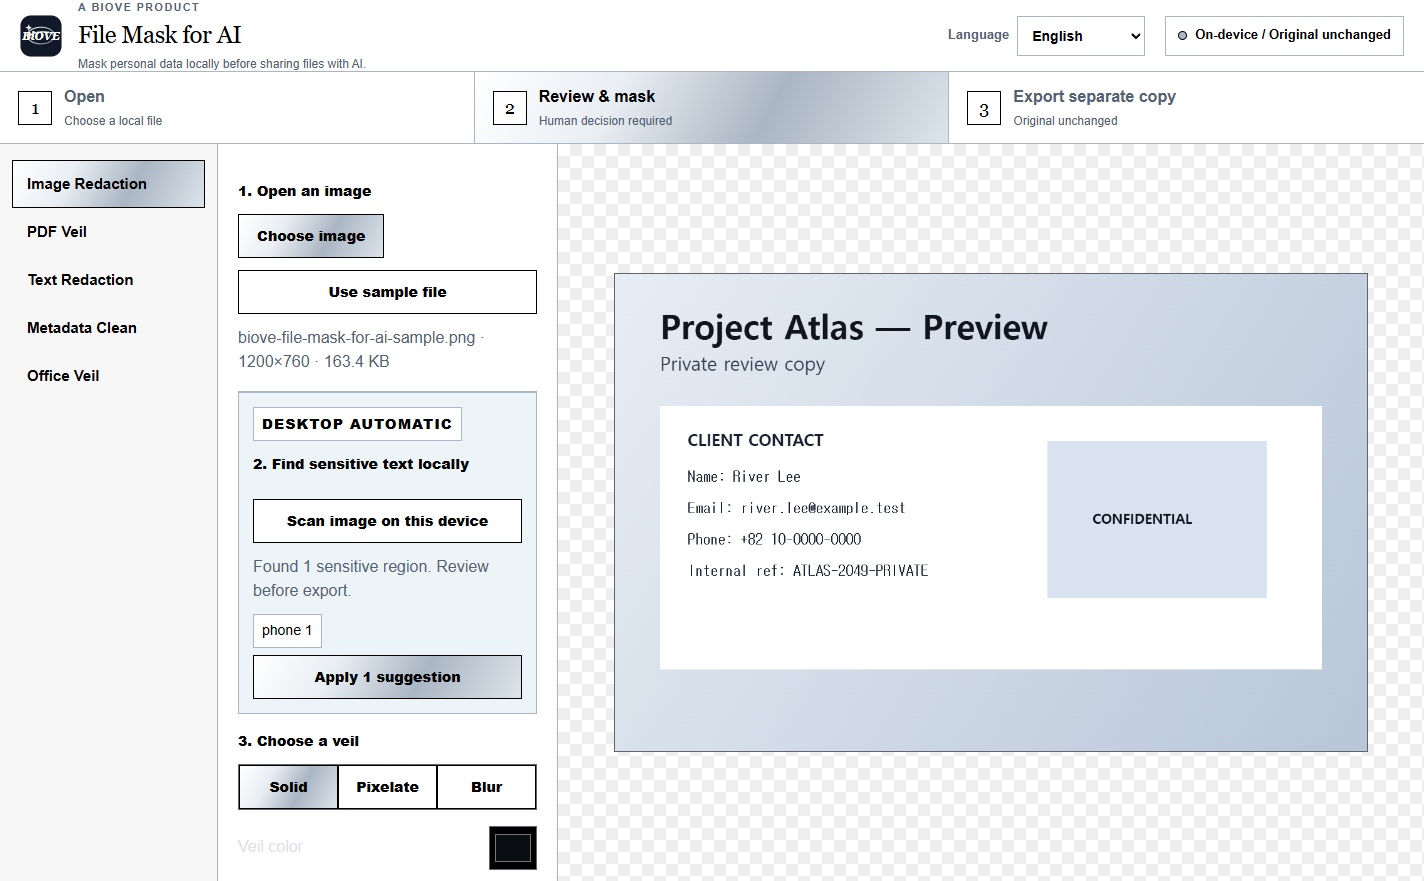Select the Image Redaction tool

pos(108,184)
